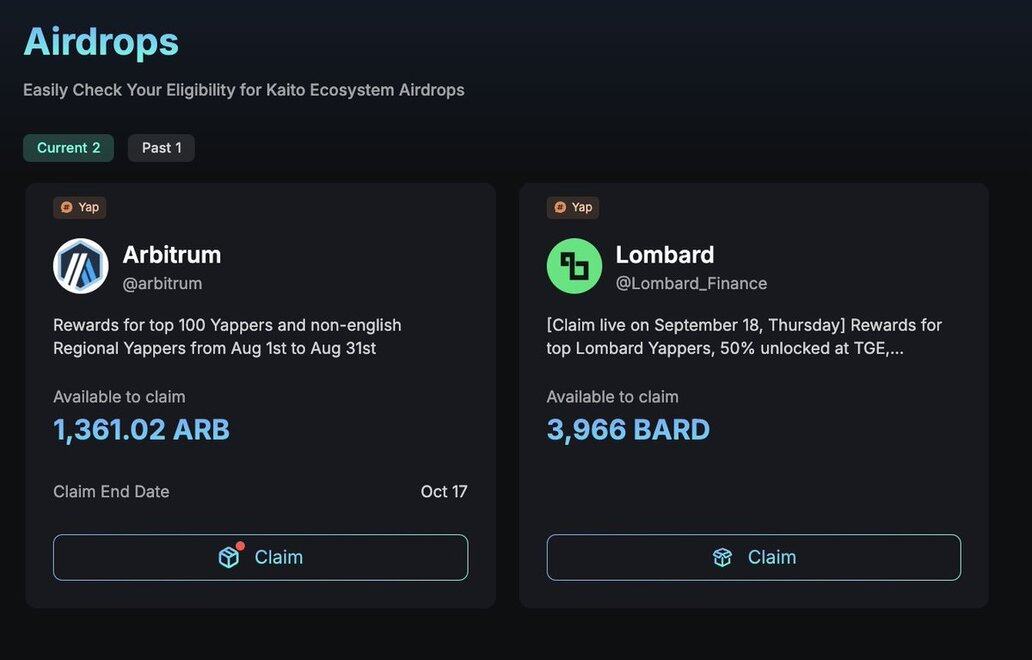Open the Past 1 tab

coord(161,148)
